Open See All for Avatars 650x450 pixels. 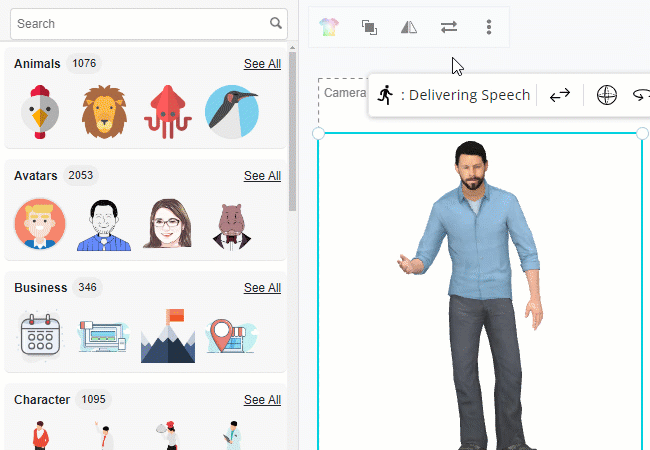pos(262,176)
